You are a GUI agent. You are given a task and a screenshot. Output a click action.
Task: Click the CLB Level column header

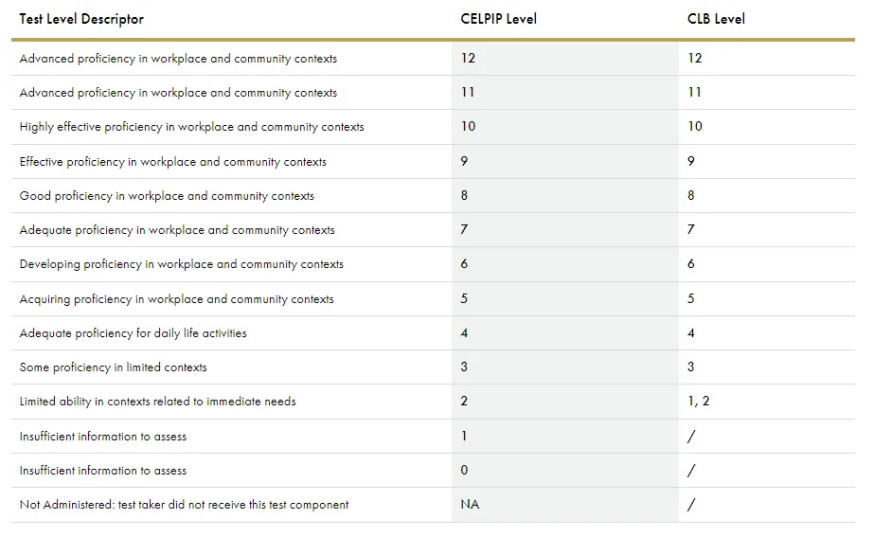[x=716, y=19]
